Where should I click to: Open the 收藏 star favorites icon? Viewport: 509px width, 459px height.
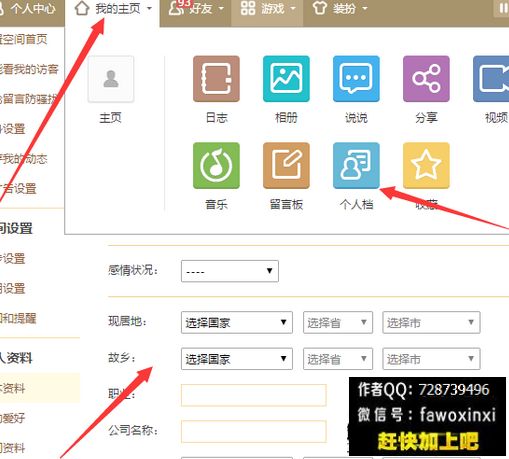coord(426,166)
